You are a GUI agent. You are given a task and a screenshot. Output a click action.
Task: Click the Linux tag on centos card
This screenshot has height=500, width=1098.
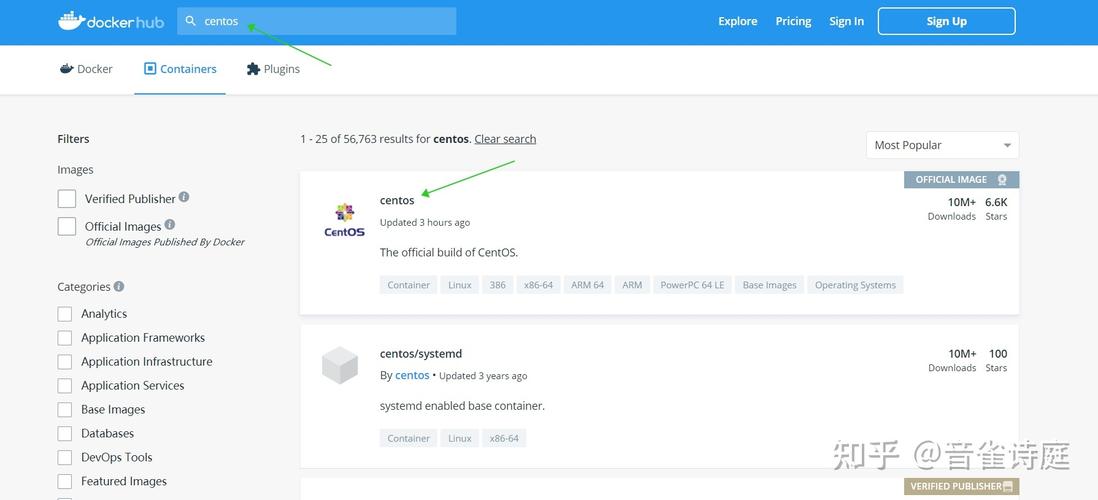[x=460, y=285]
